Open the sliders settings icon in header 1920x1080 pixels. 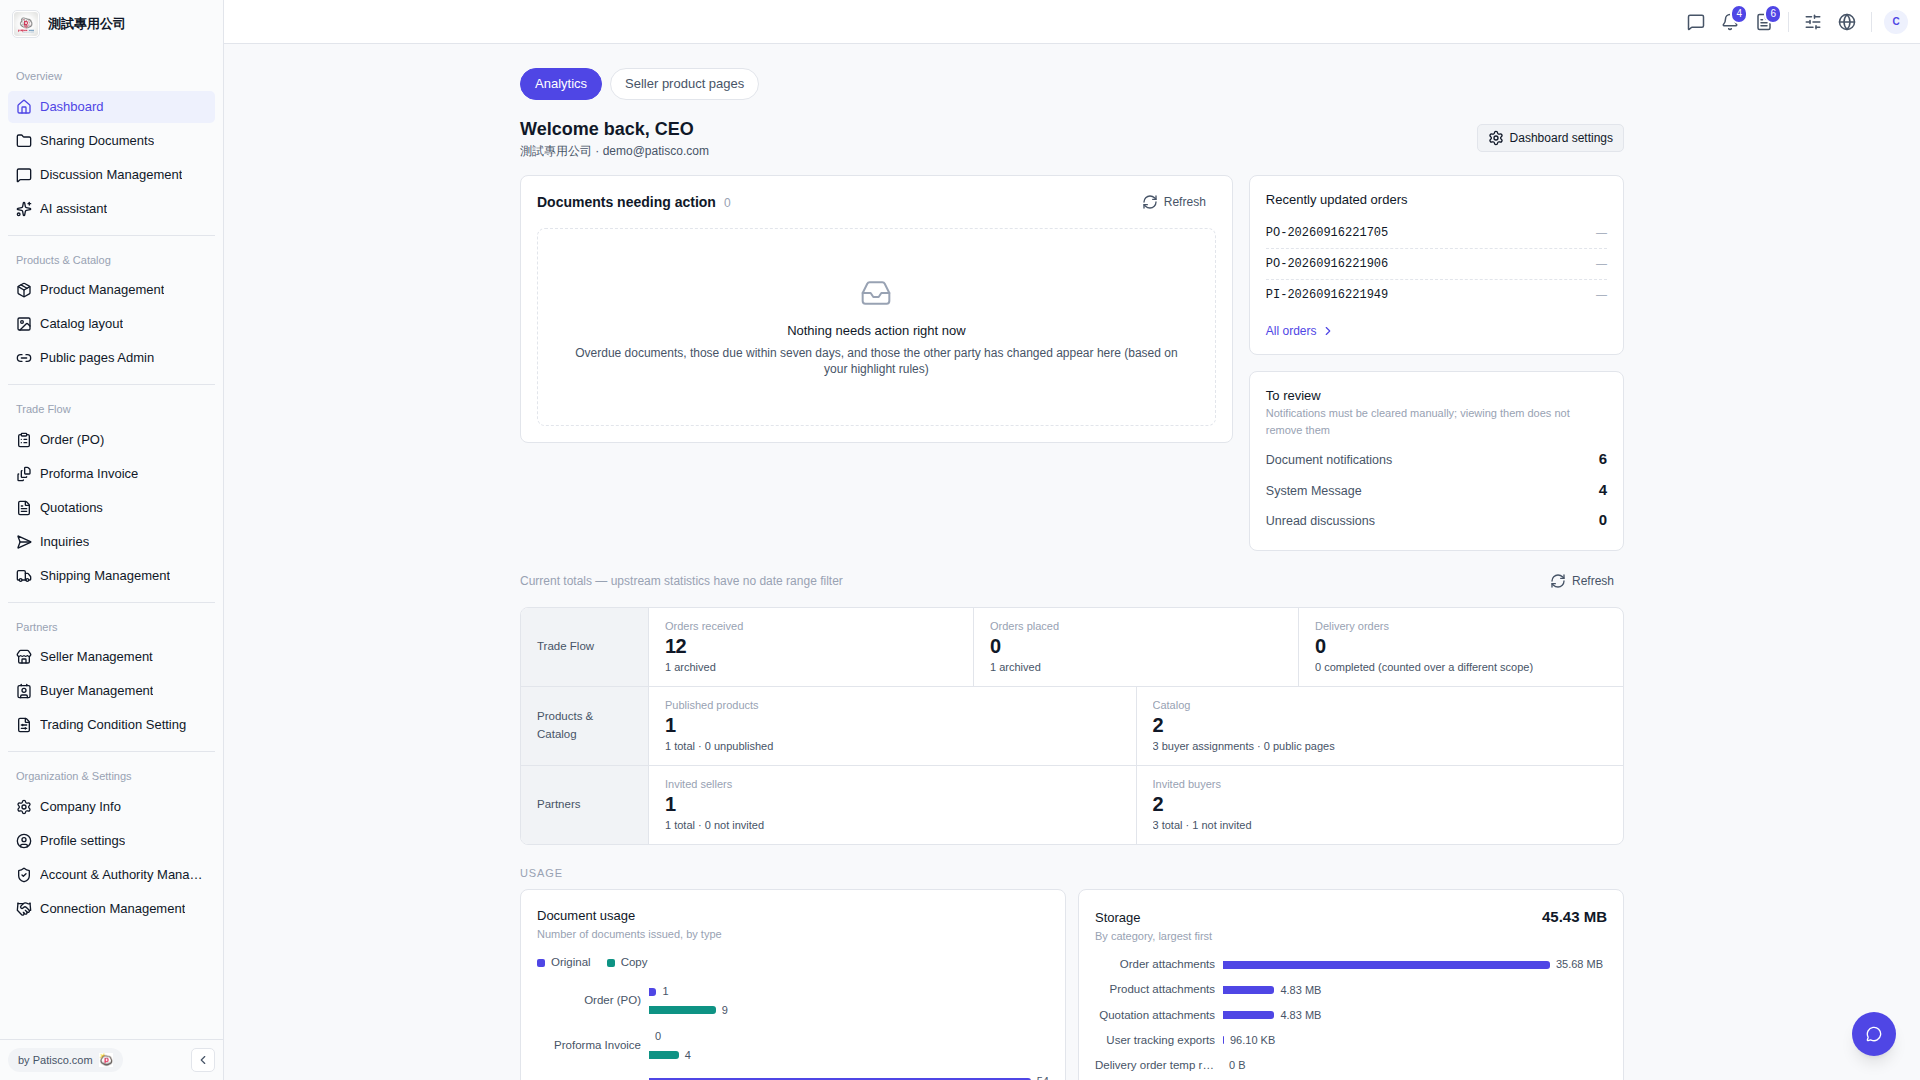click(1813, 22)
